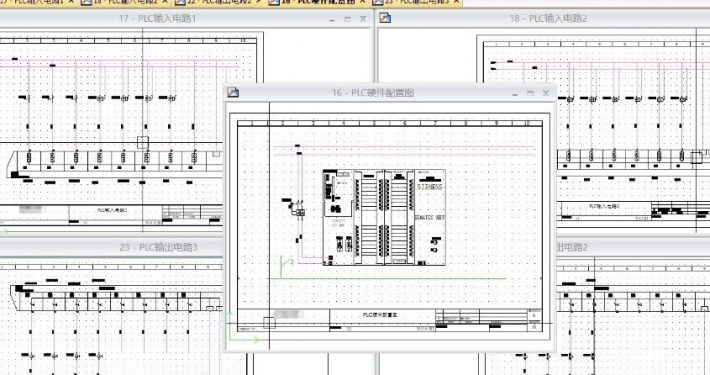Select the SIEMENS PLC module in drawing
Image resolution: width=710 pixels, height=375 pixels.
click(x=384, y=217)
